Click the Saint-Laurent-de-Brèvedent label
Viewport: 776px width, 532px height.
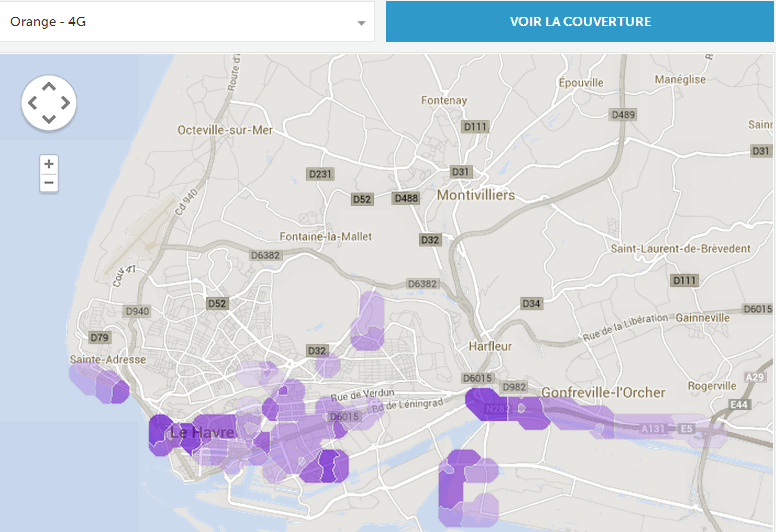[x=665, y=248]
